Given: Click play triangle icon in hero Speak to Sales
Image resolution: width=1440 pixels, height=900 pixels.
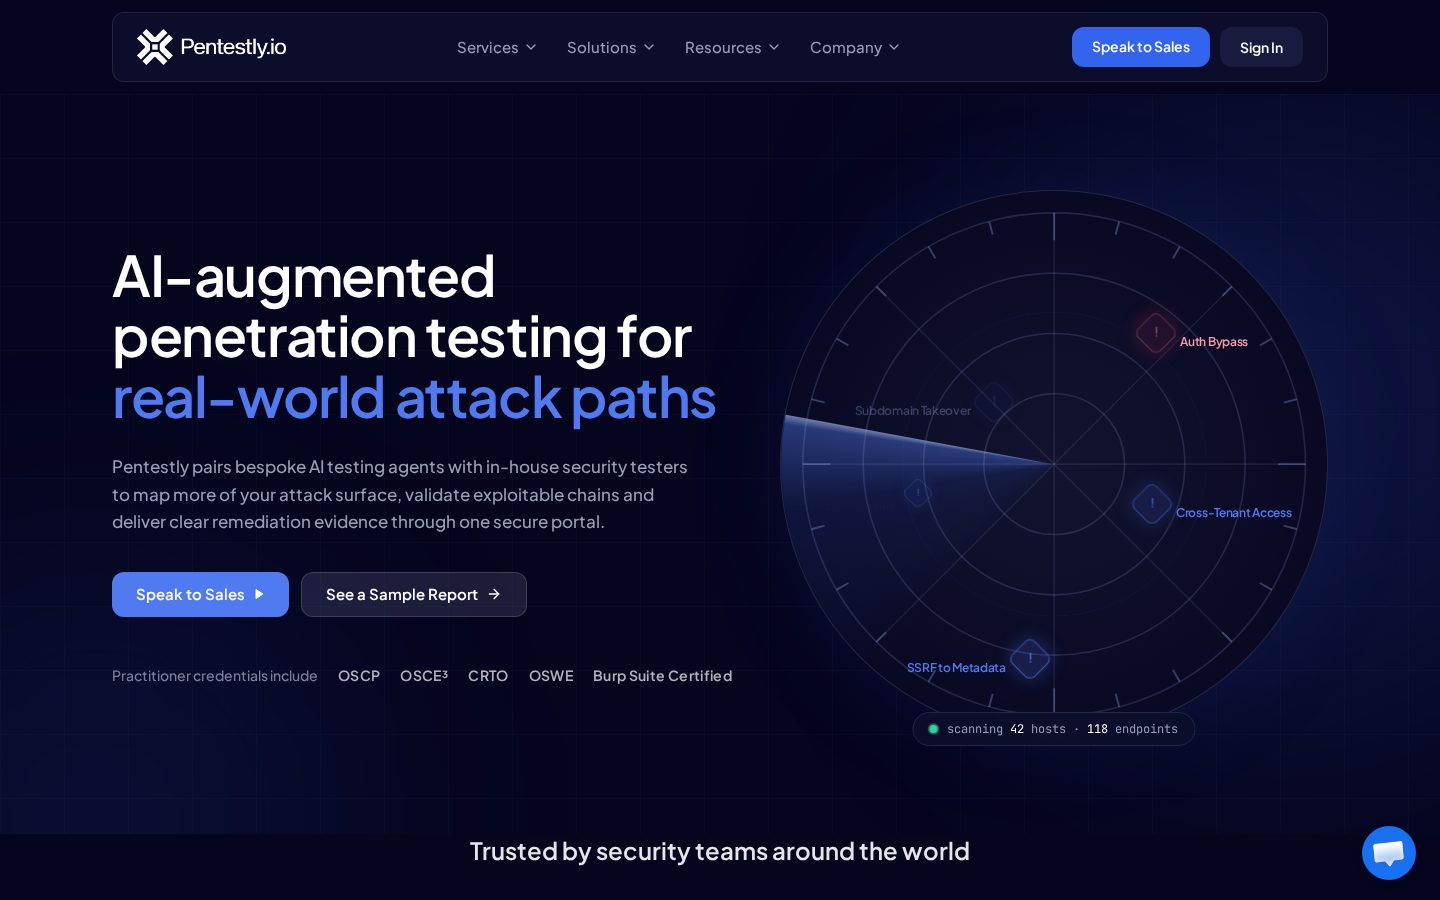Looking at the screenshot, I should [x=259, y=594].
